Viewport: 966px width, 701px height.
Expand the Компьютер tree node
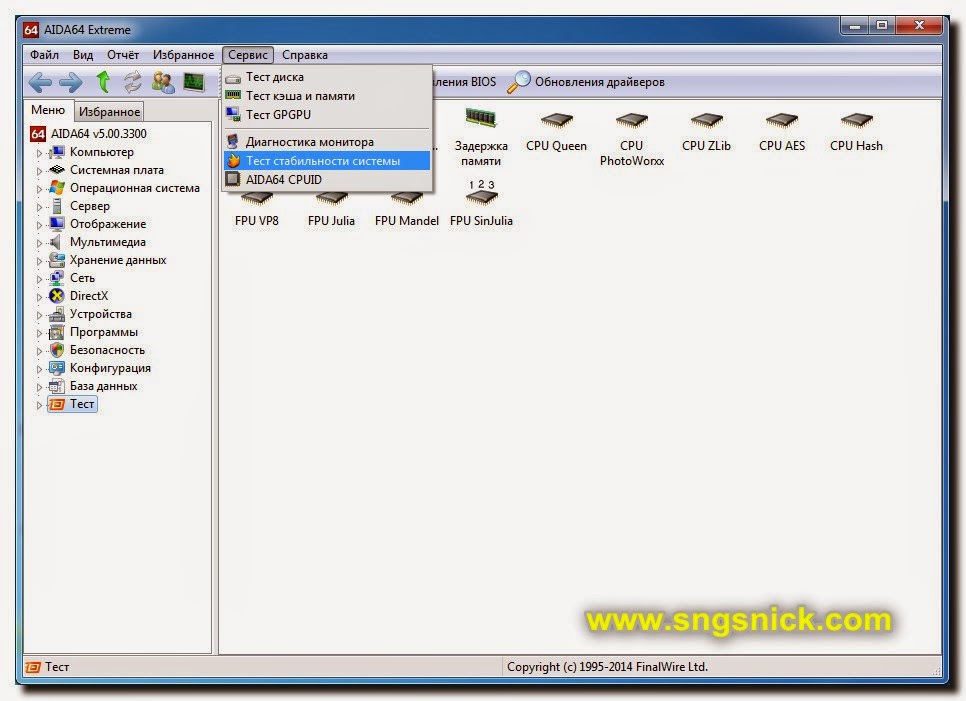coord(39,153)
